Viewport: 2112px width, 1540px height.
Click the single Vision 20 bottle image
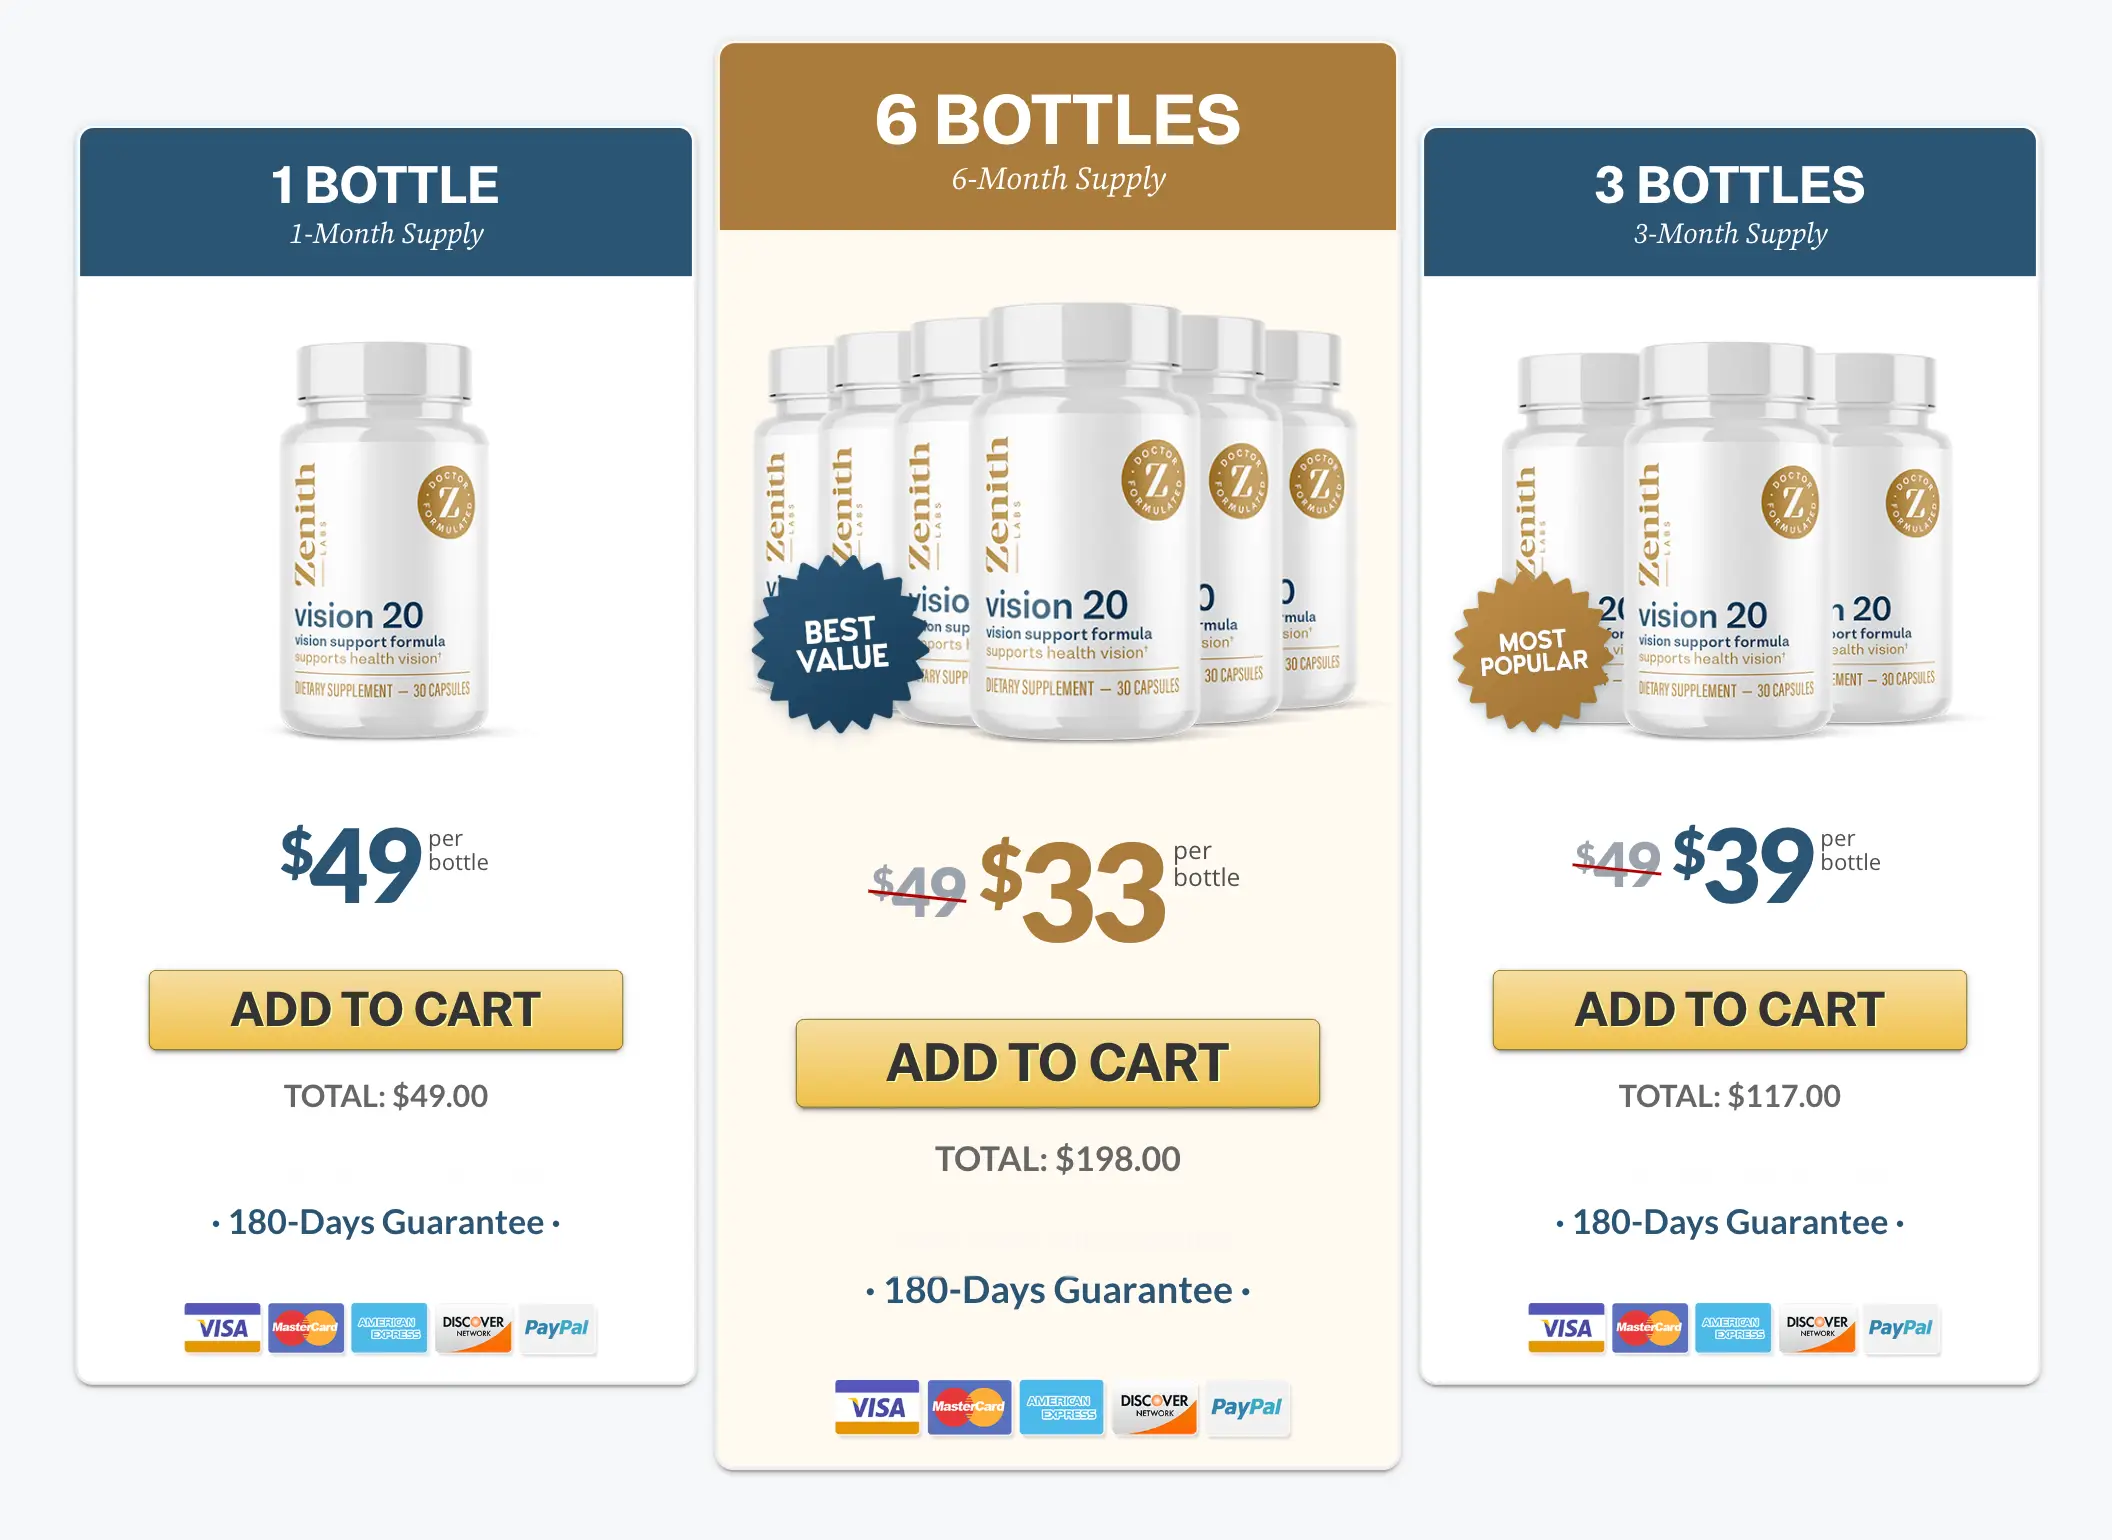[384, 540]
